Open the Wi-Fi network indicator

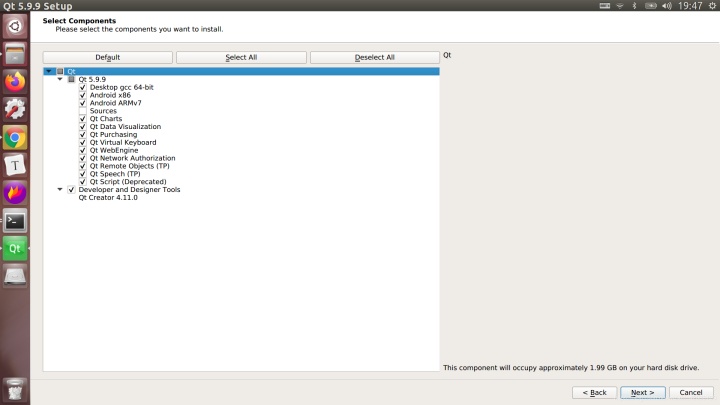point(620,6)
